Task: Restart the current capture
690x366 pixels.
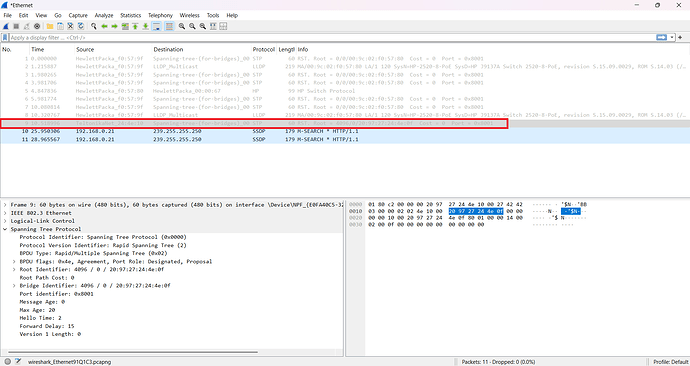Action: pyautogui.click(x=26, y=26)
